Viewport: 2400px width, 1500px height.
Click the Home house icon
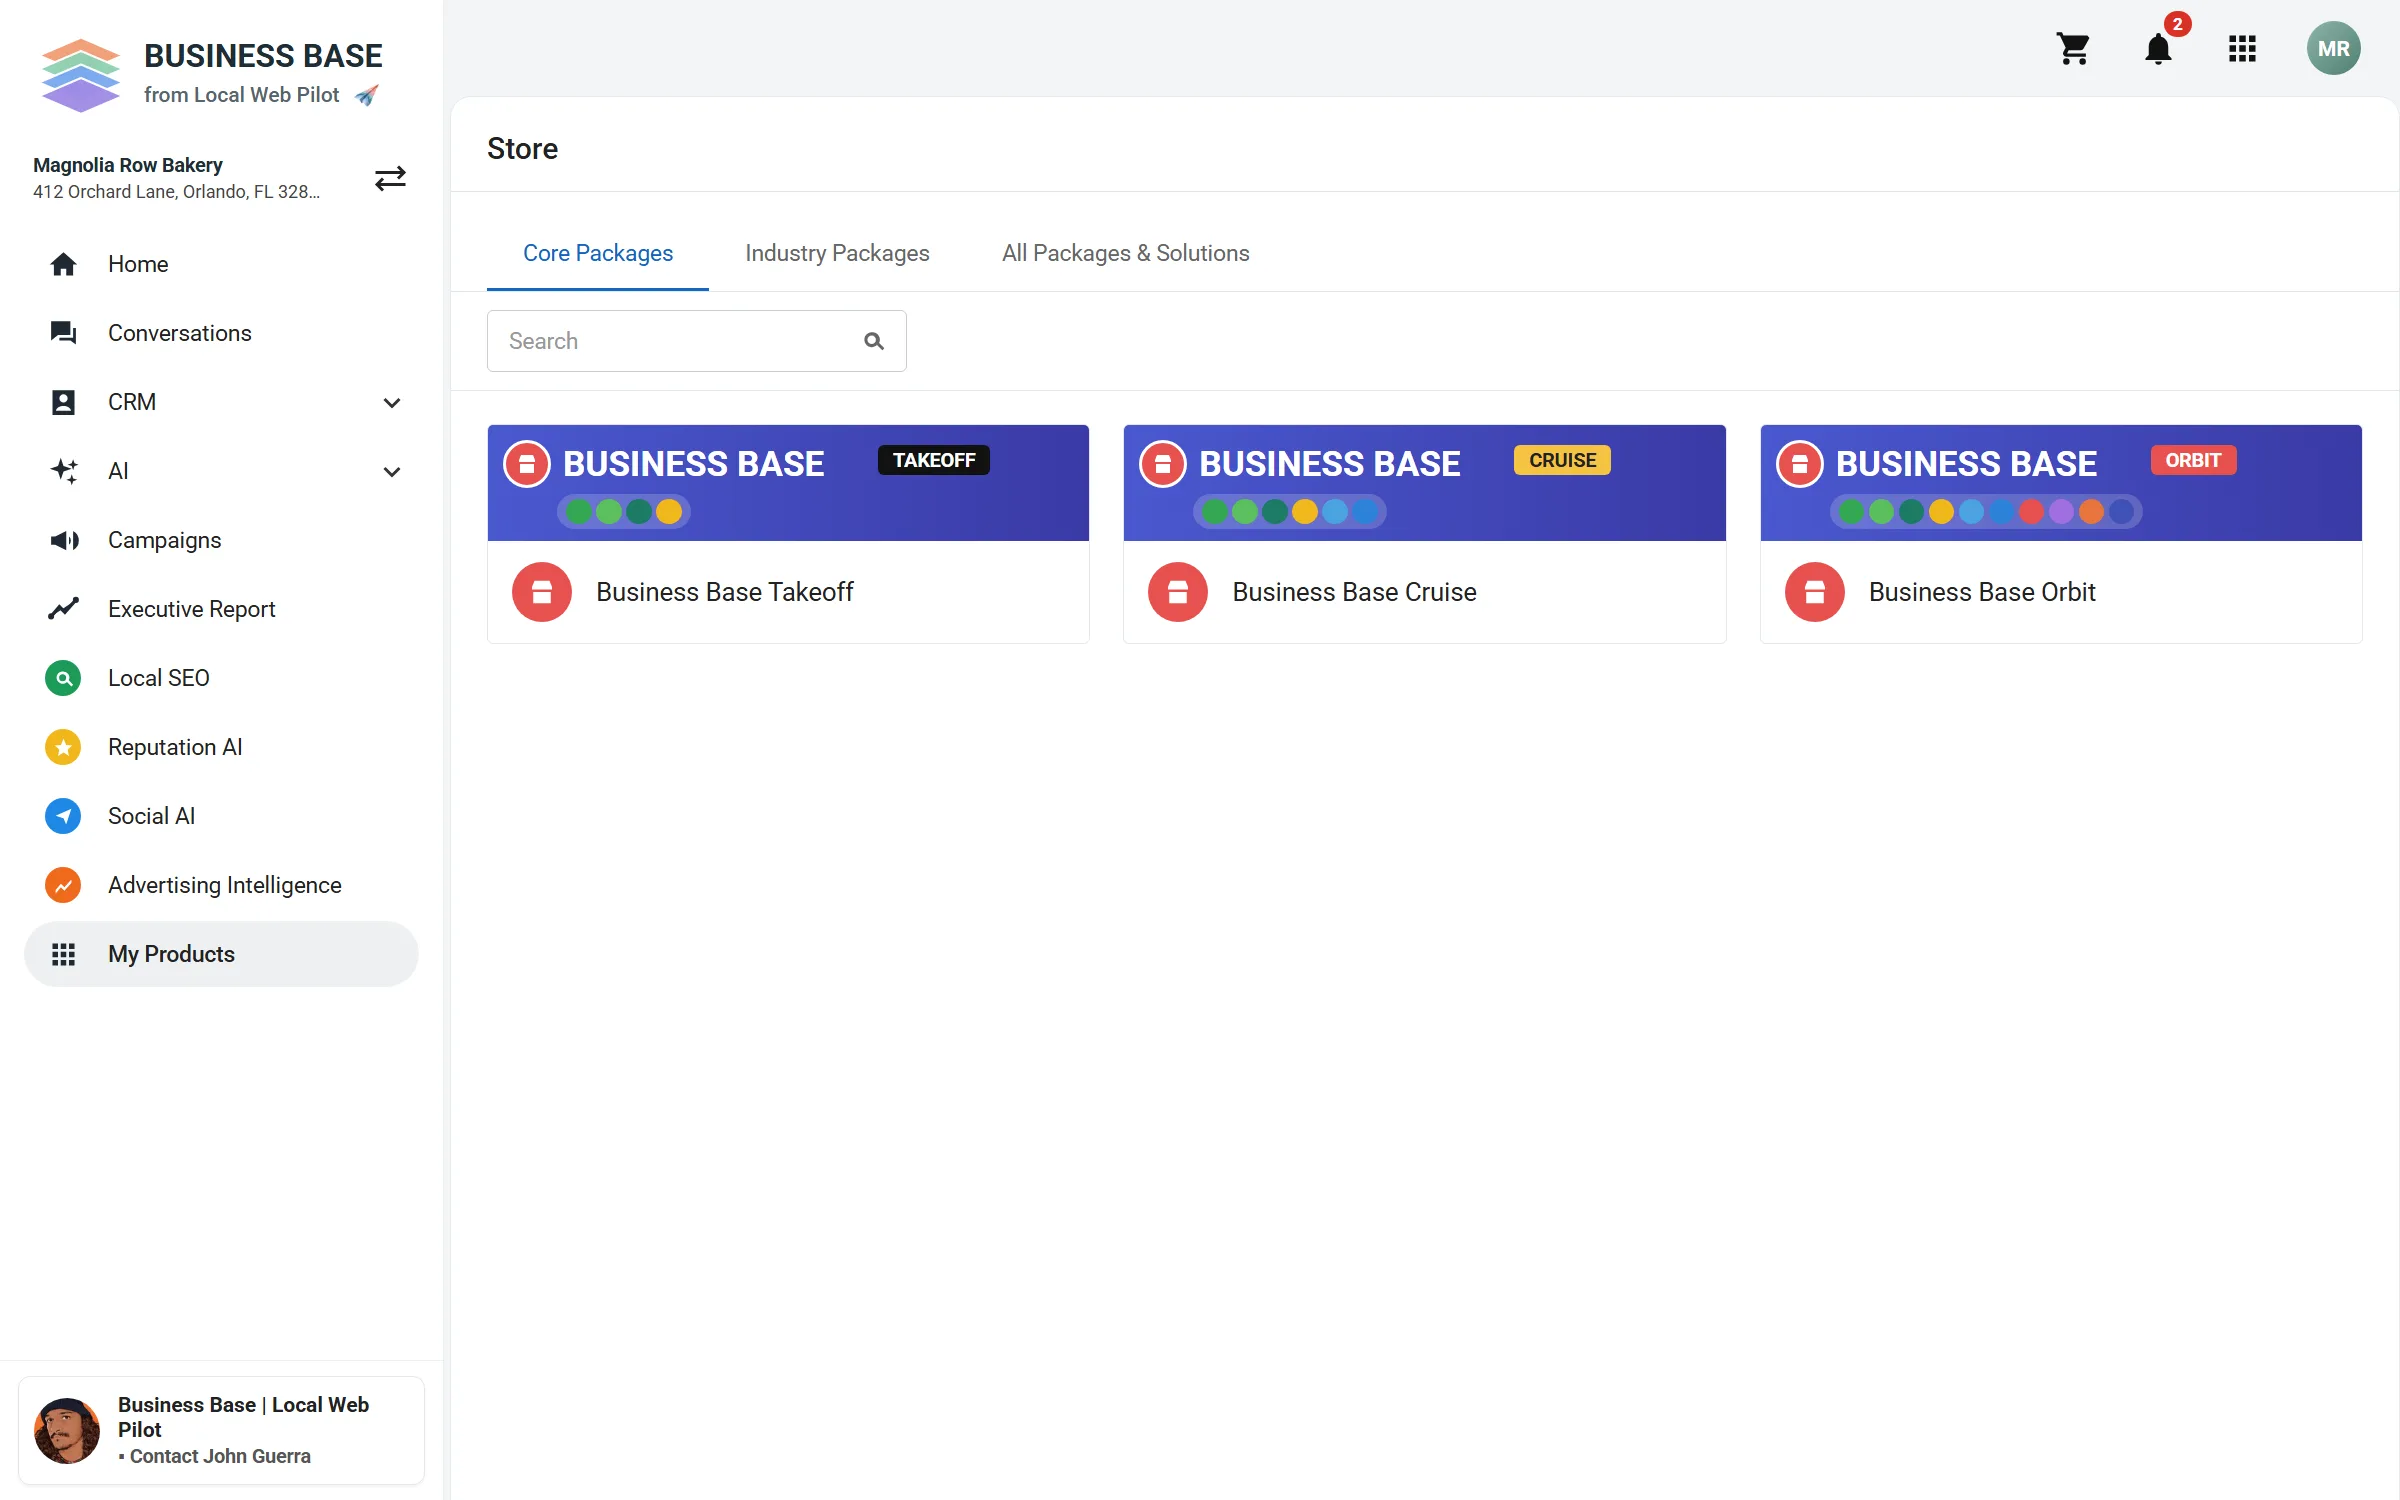pos(63,264)
